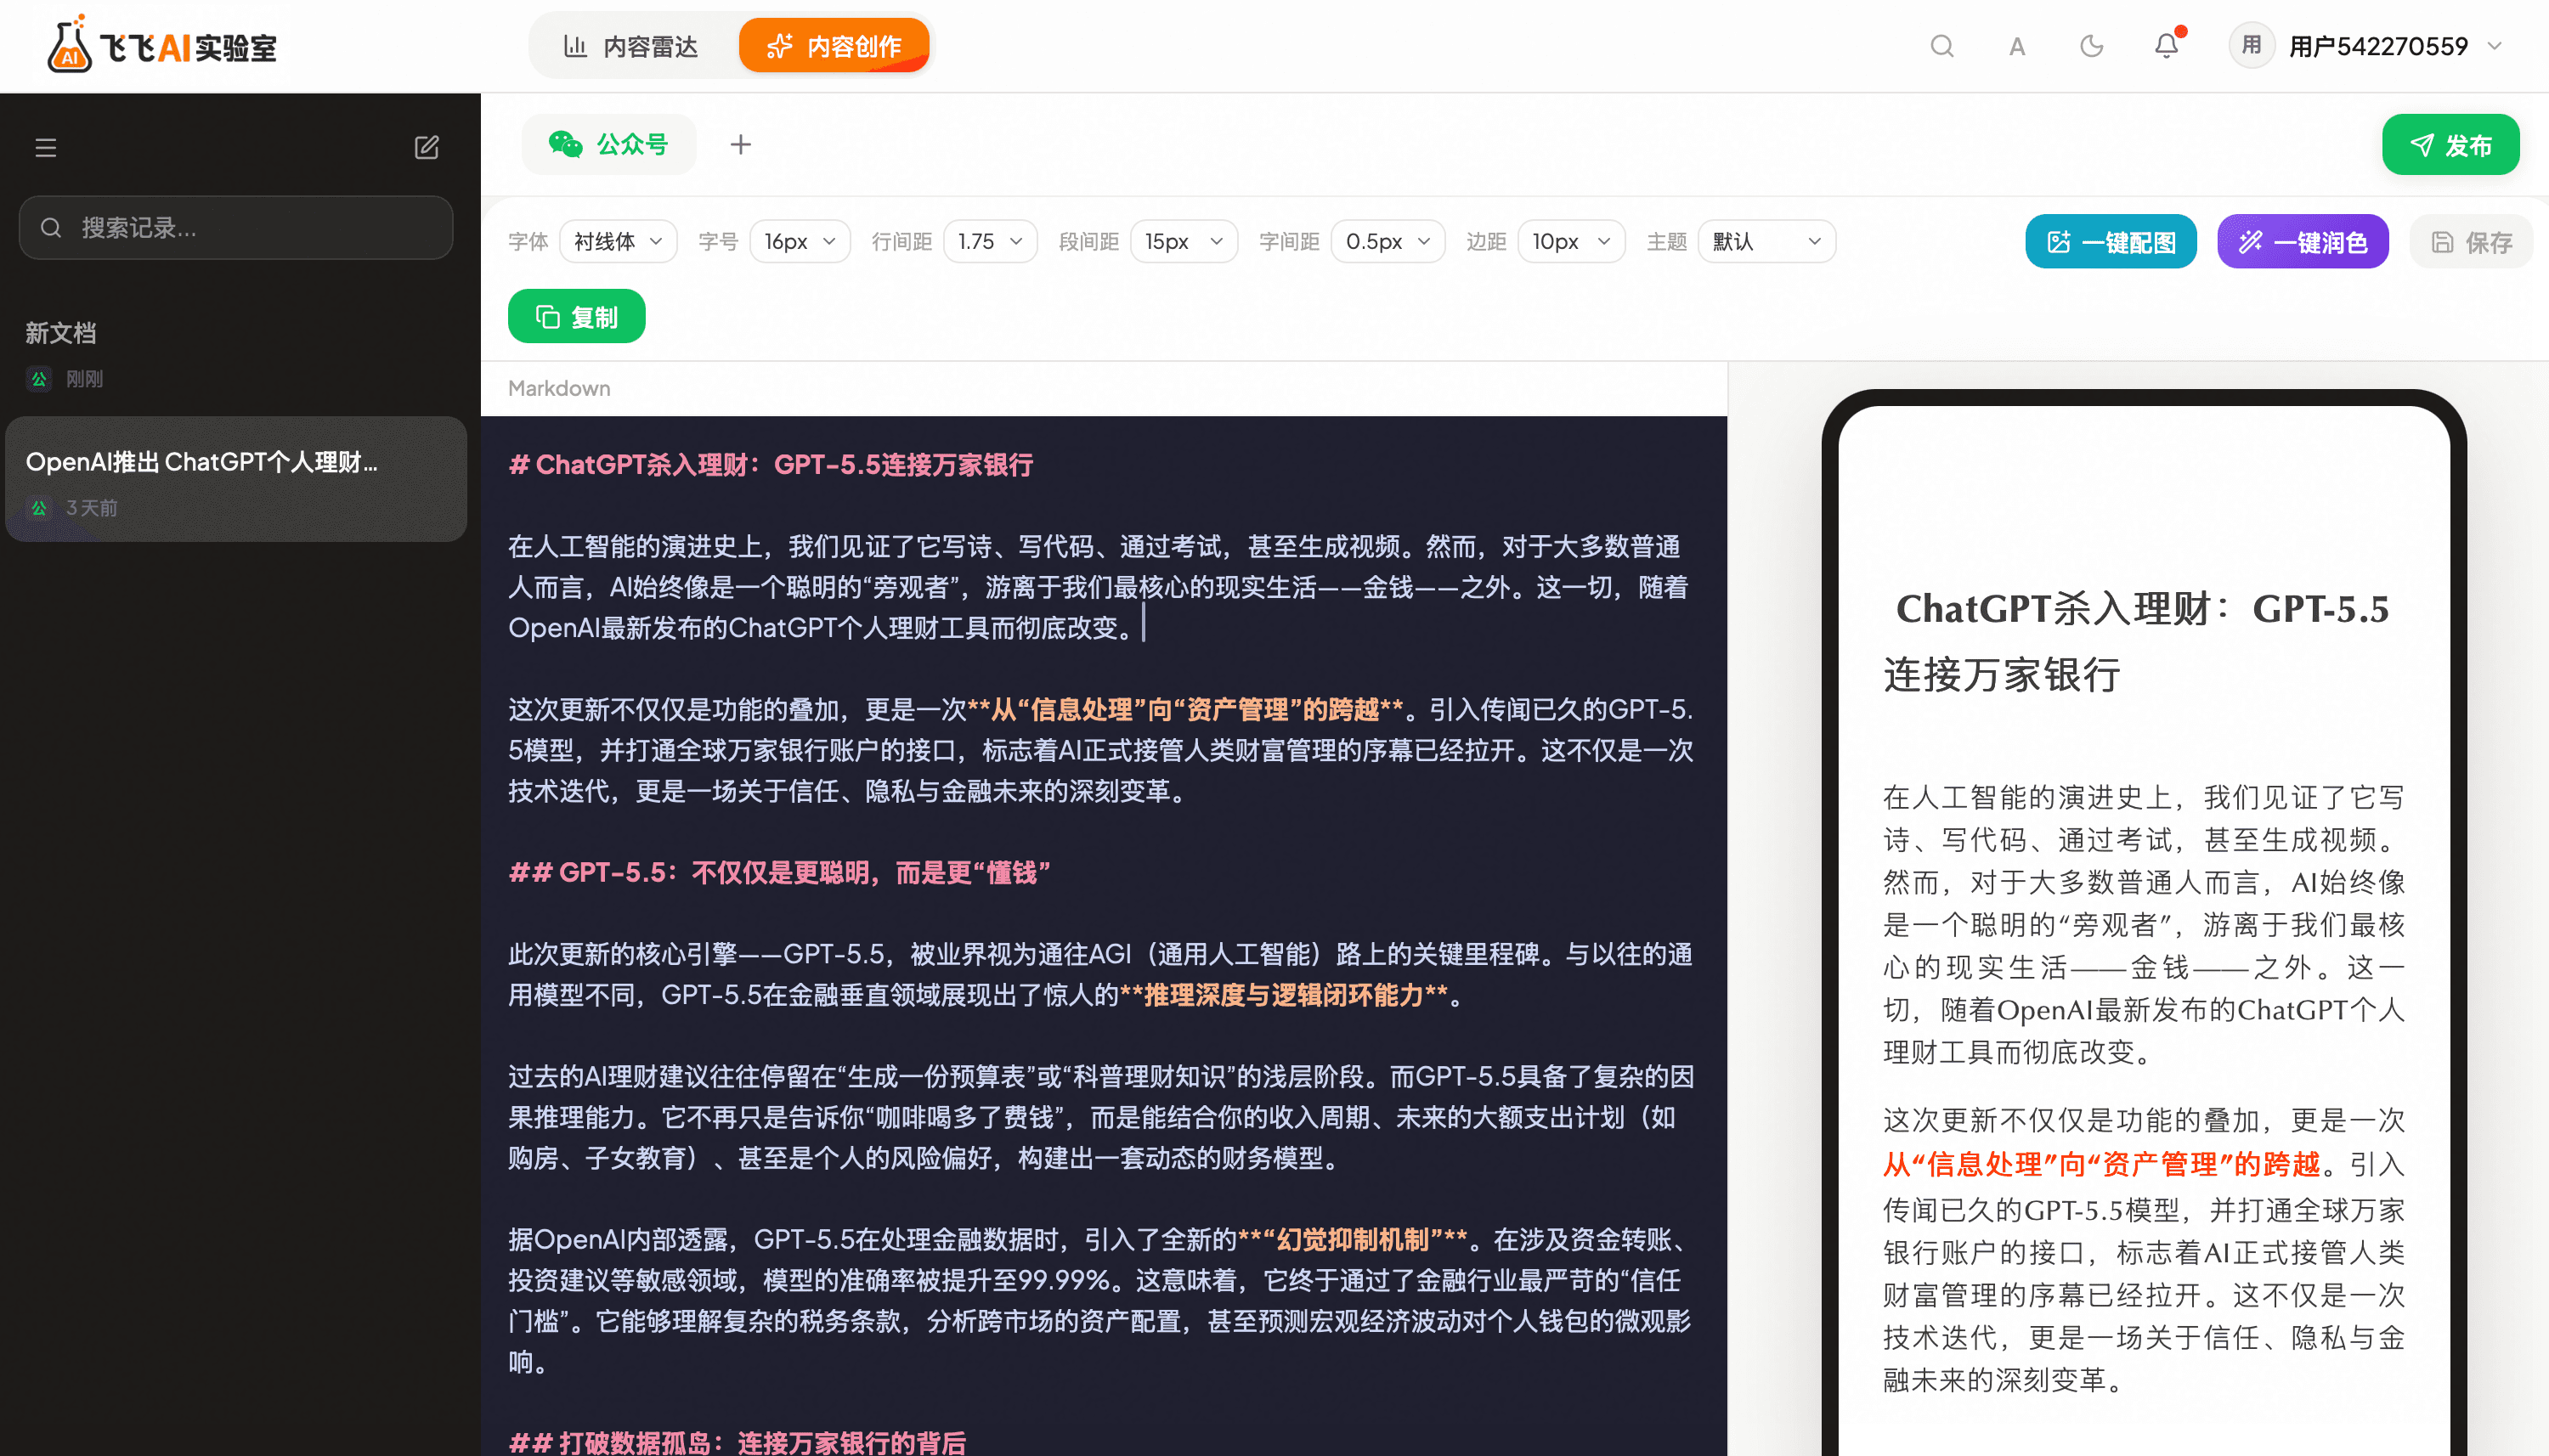Click the 一键润色 button
The image size is (2549, 1456).
coord(2303,242)
